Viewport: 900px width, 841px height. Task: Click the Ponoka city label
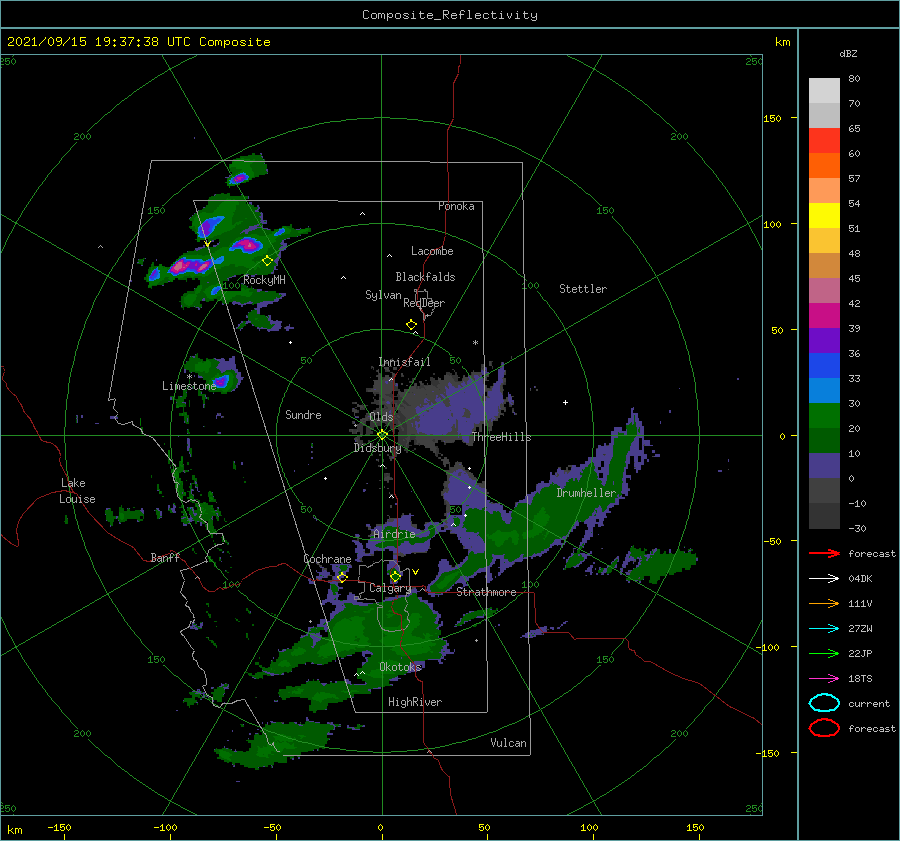coord(456,206)
